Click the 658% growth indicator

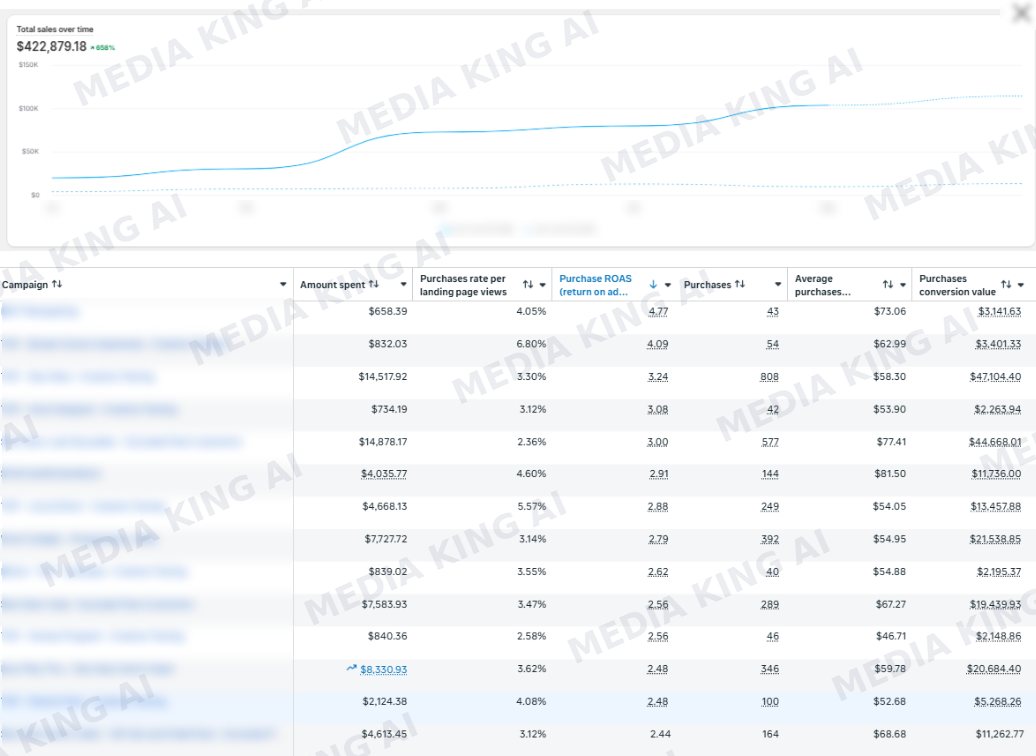[103, 48]
